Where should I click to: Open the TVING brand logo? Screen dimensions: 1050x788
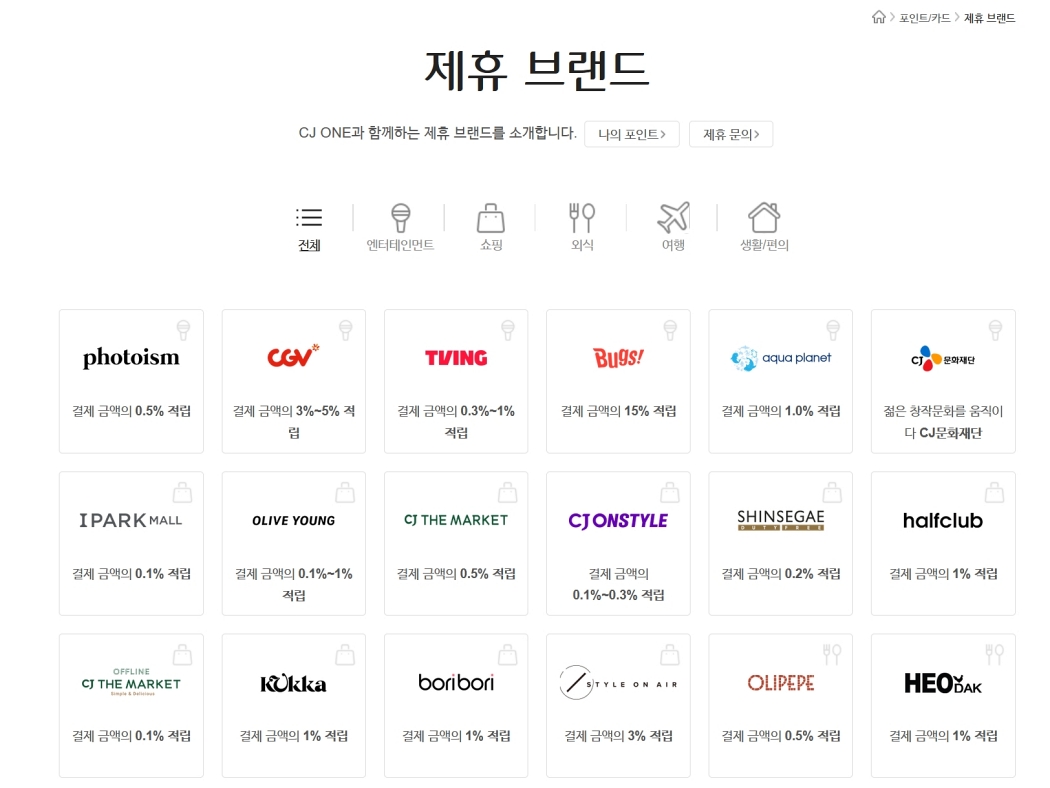pyautogui.click(x=456, y=358)
